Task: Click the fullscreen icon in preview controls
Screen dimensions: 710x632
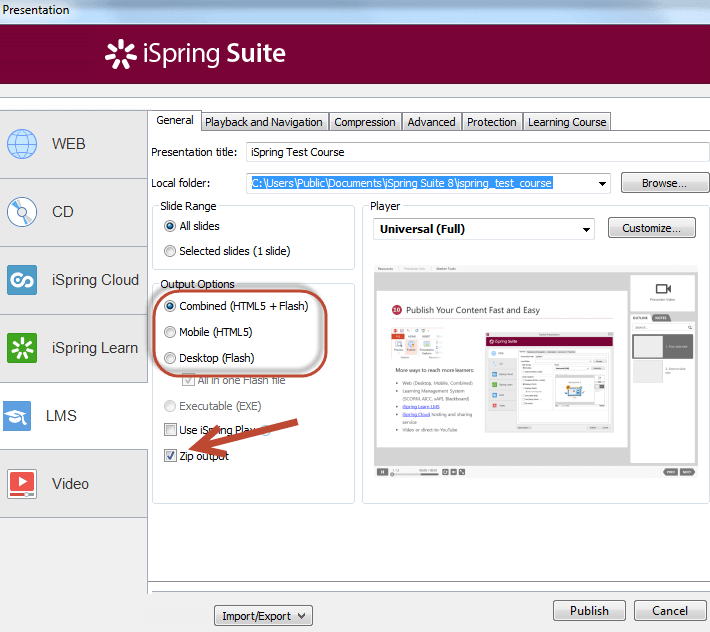Action: pos(462,472)
